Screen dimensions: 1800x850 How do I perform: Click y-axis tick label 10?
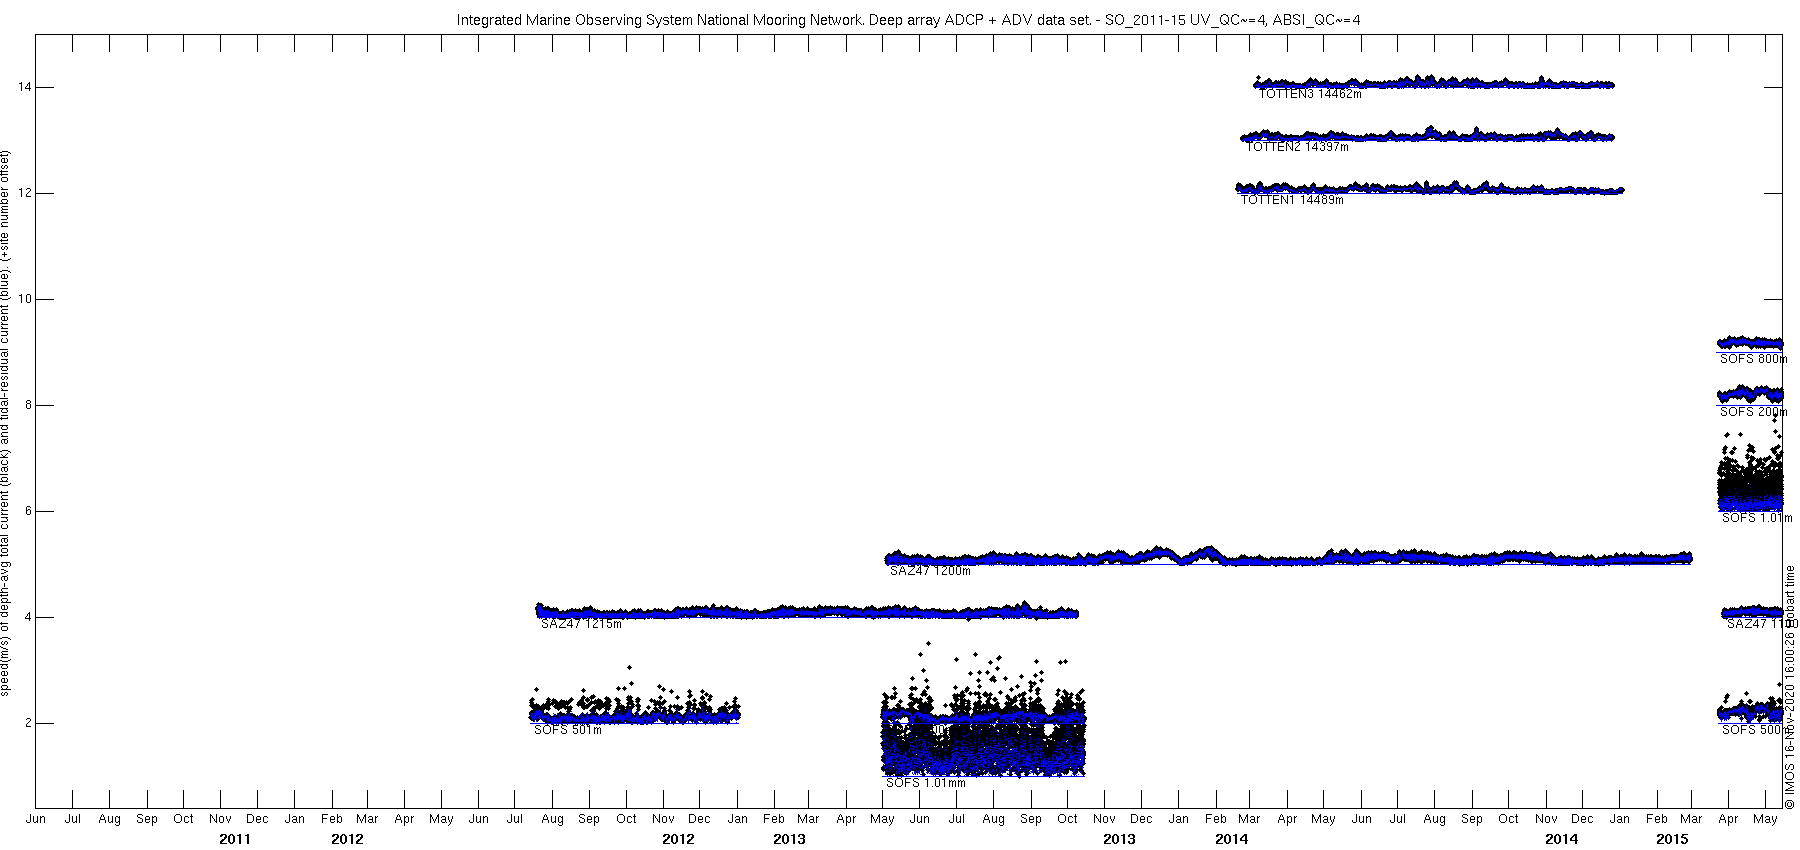click(x=23, y=299)
